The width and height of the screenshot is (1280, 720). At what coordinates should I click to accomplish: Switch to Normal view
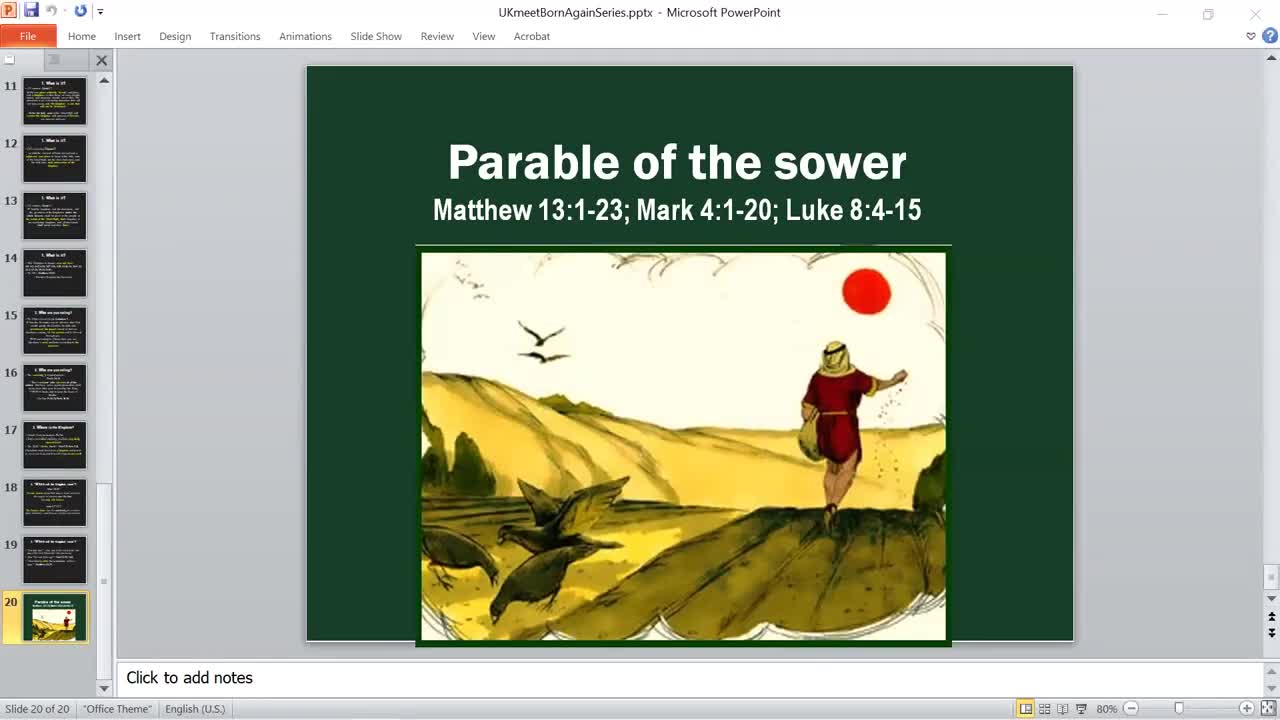click(1025, 709)
